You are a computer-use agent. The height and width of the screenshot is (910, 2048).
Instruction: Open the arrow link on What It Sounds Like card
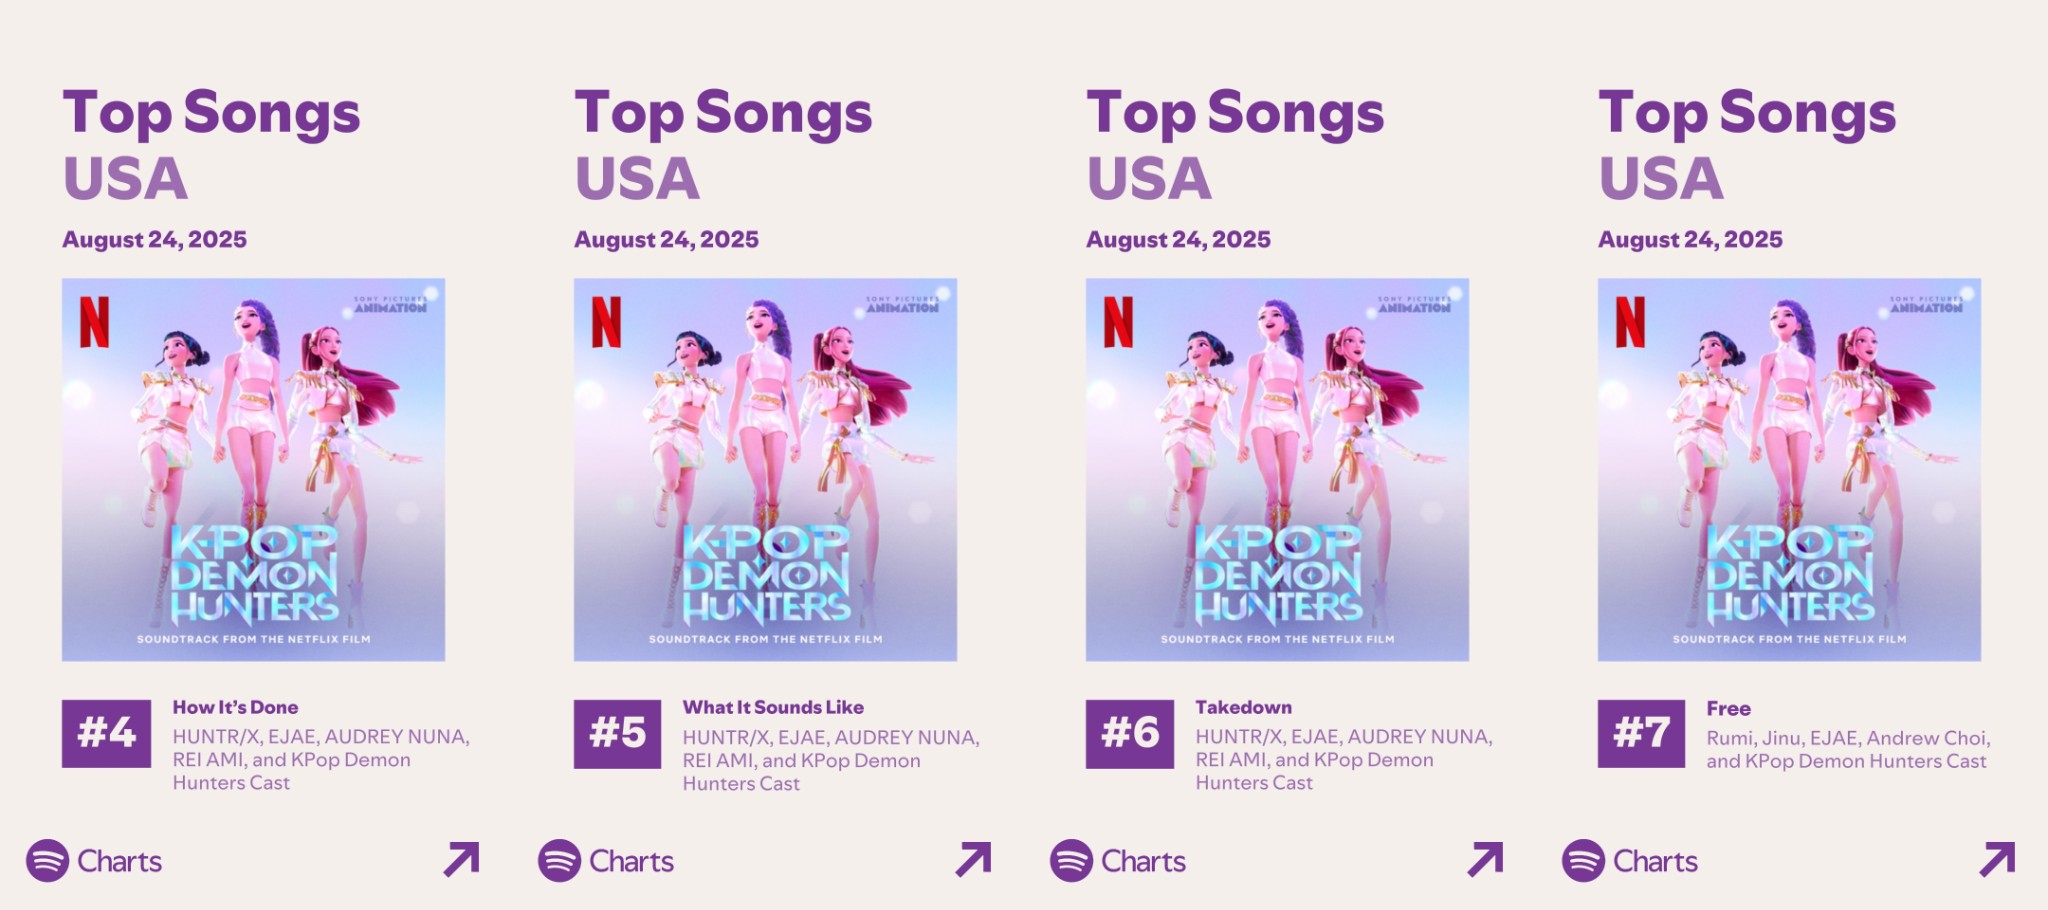974,859
